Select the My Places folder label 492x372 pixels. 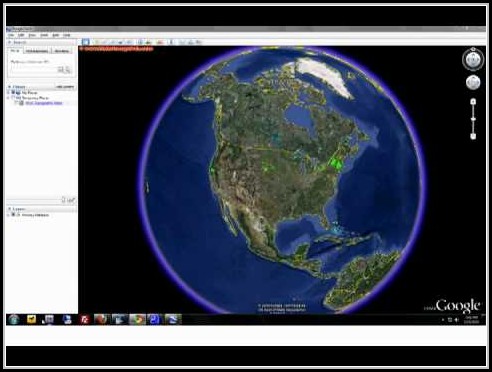pos(30,93)
